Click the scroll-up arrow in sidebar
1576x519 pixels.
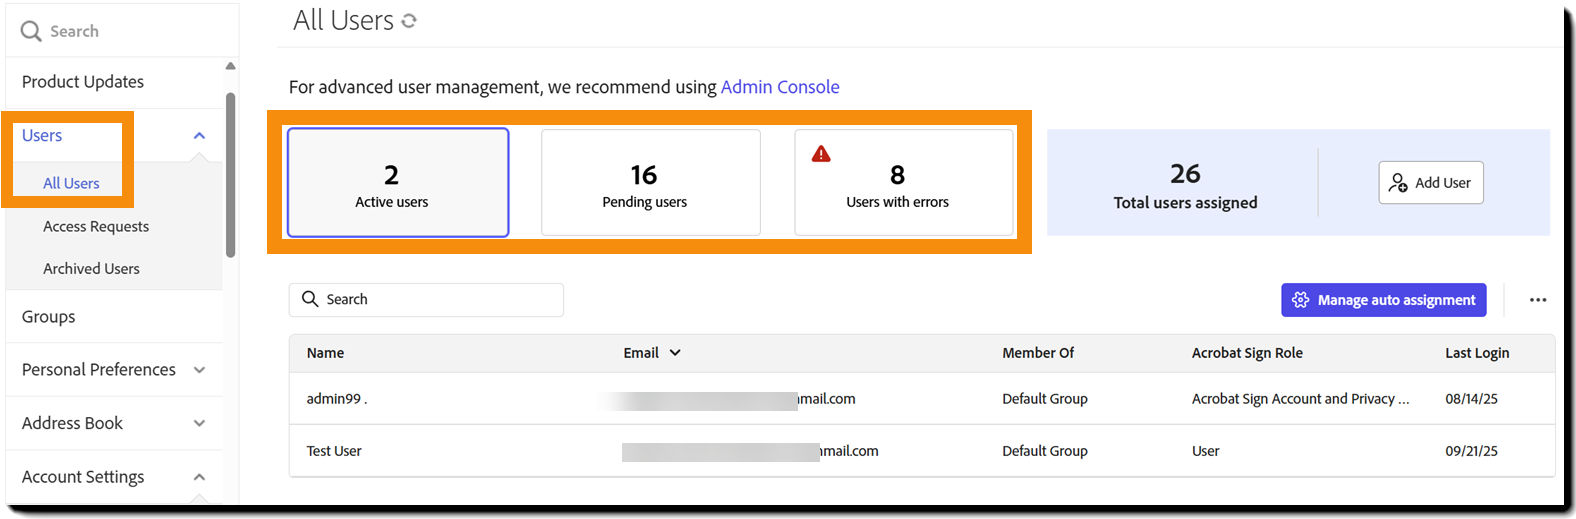click(x=230, y=66)
